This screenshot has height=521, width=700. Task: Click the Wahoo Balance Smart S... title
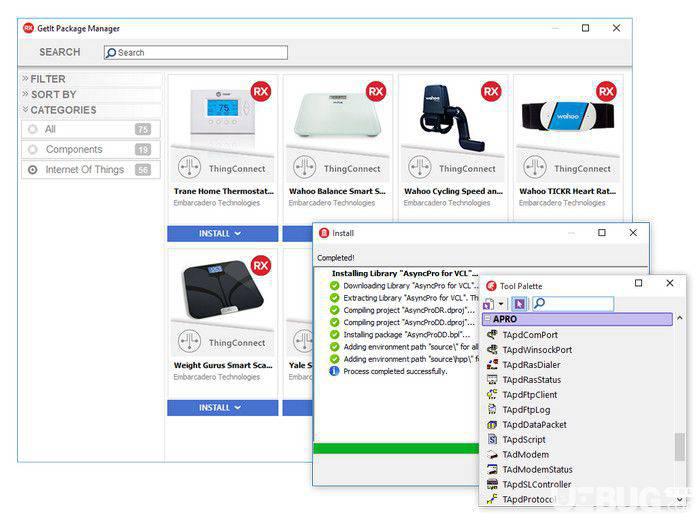tap(337, 191)
